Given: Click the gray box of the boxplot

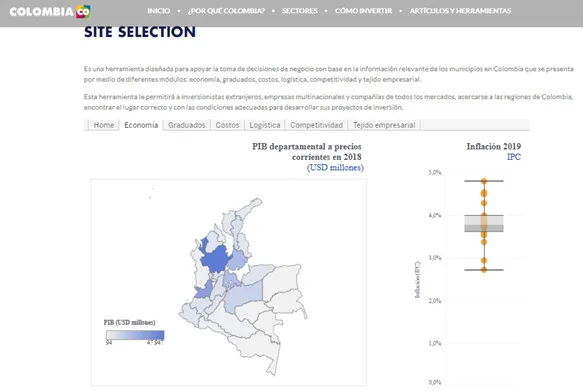Looking at the screenshot, I should pos(484,223).
